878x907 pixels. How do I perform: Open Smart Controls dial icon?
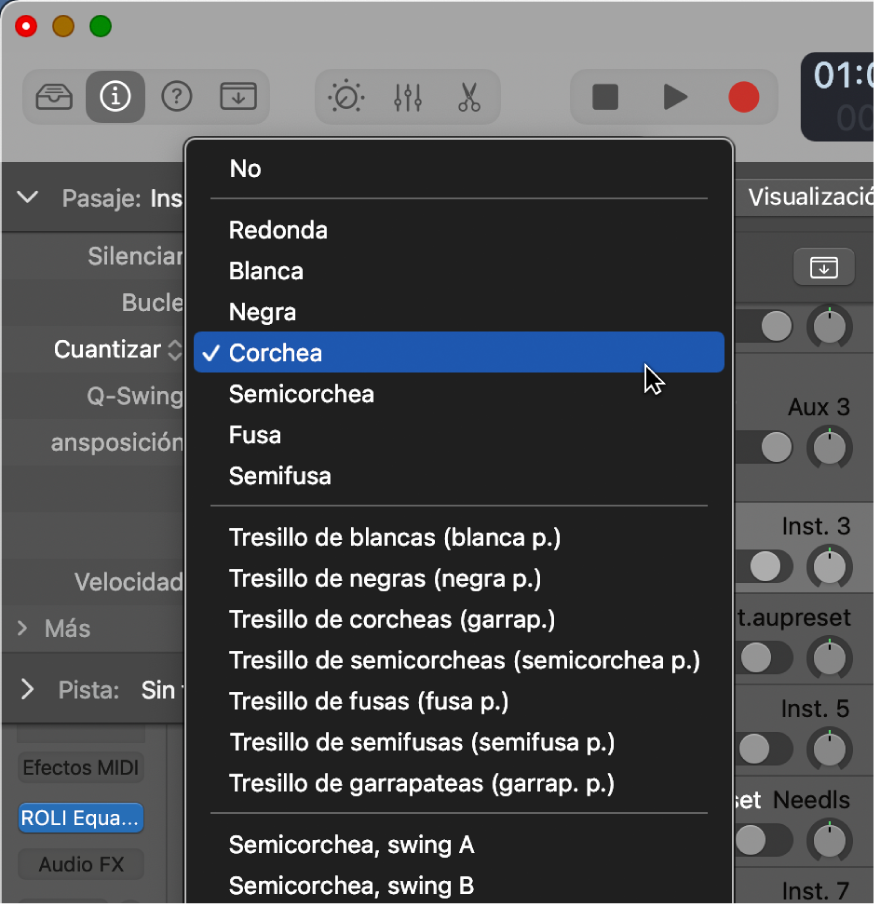(x=346, y=97)
